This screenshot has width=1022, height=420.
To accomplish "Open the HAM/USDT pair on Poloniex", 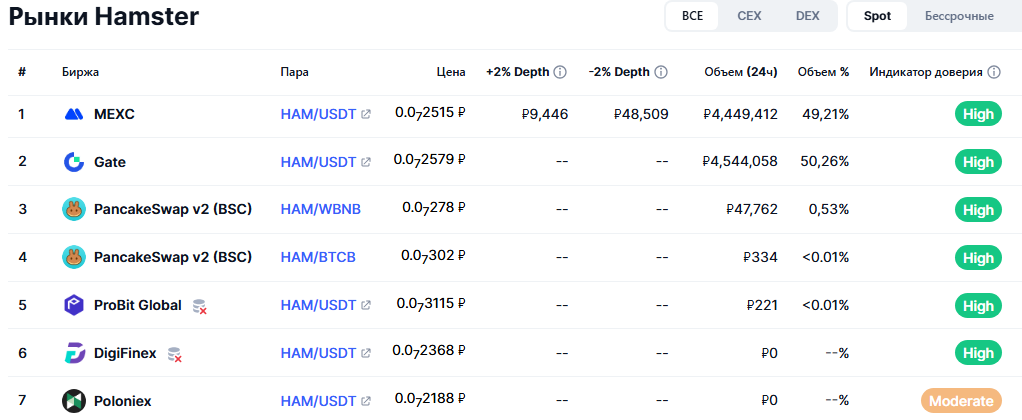I will click(x=319, y=401).
